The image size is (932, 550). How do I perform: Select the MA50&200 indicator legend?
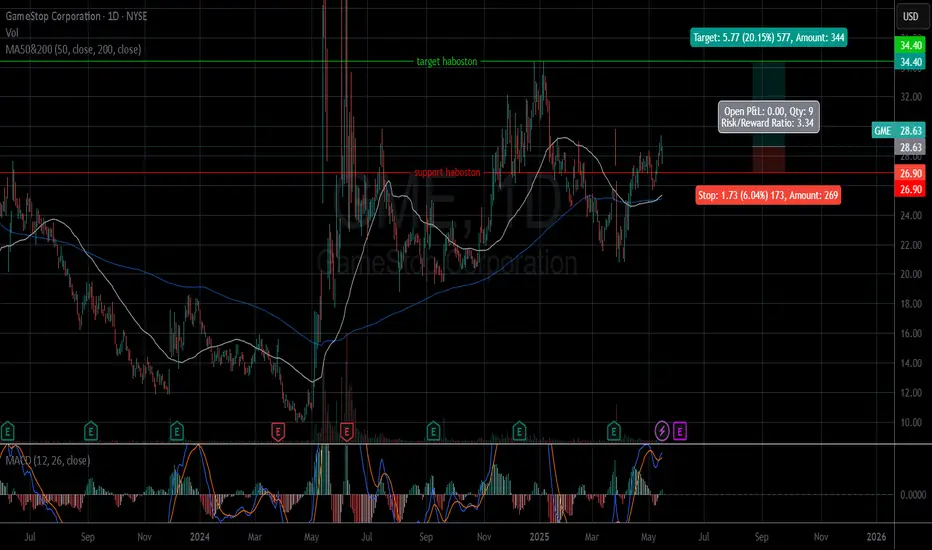click(x=73, y=49)
